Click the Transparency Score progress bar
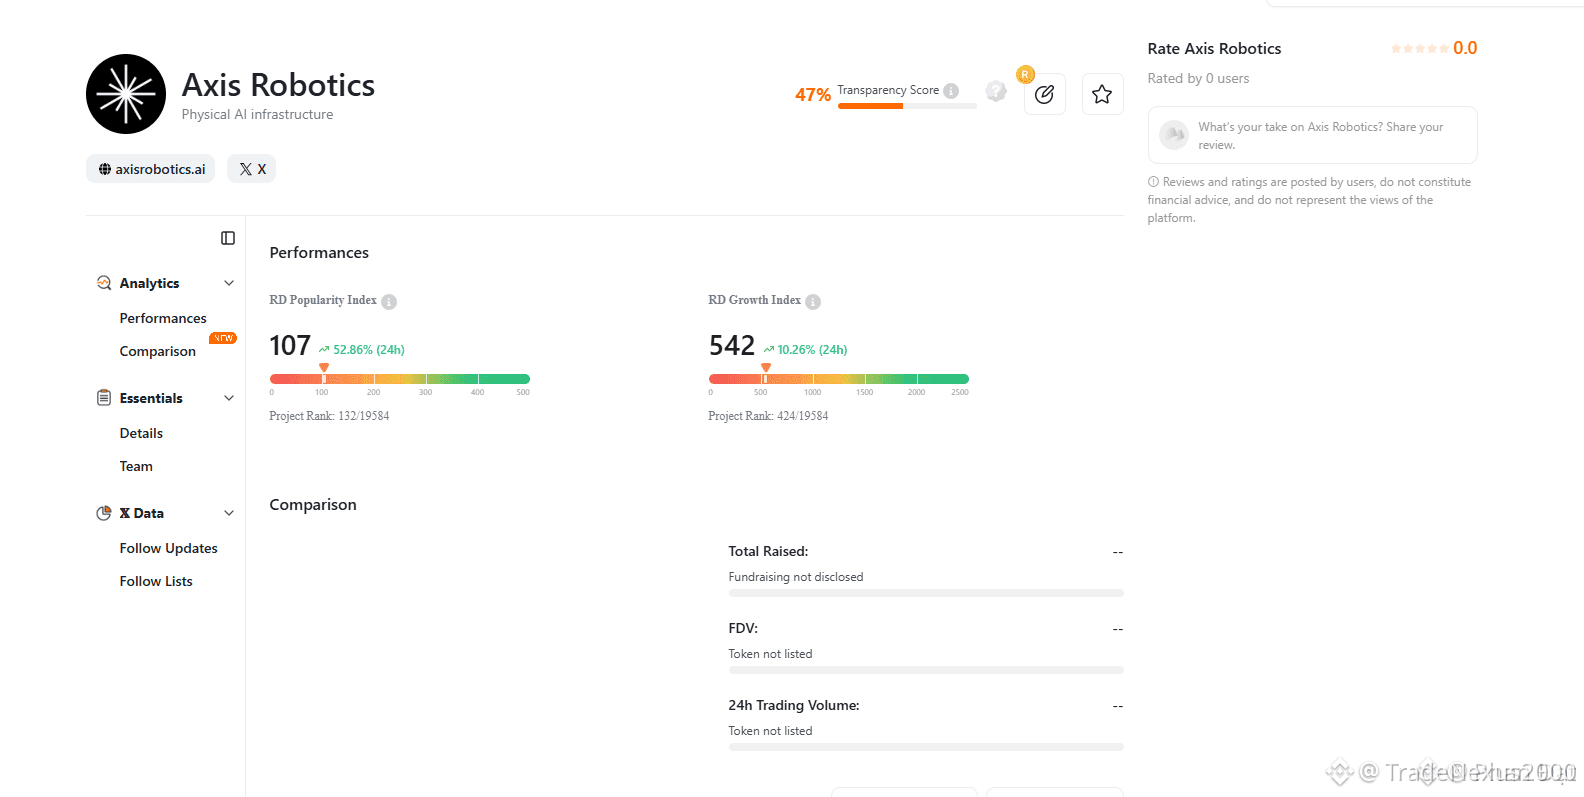This screenshot has height=797, width=1584. tap(907, 106)
